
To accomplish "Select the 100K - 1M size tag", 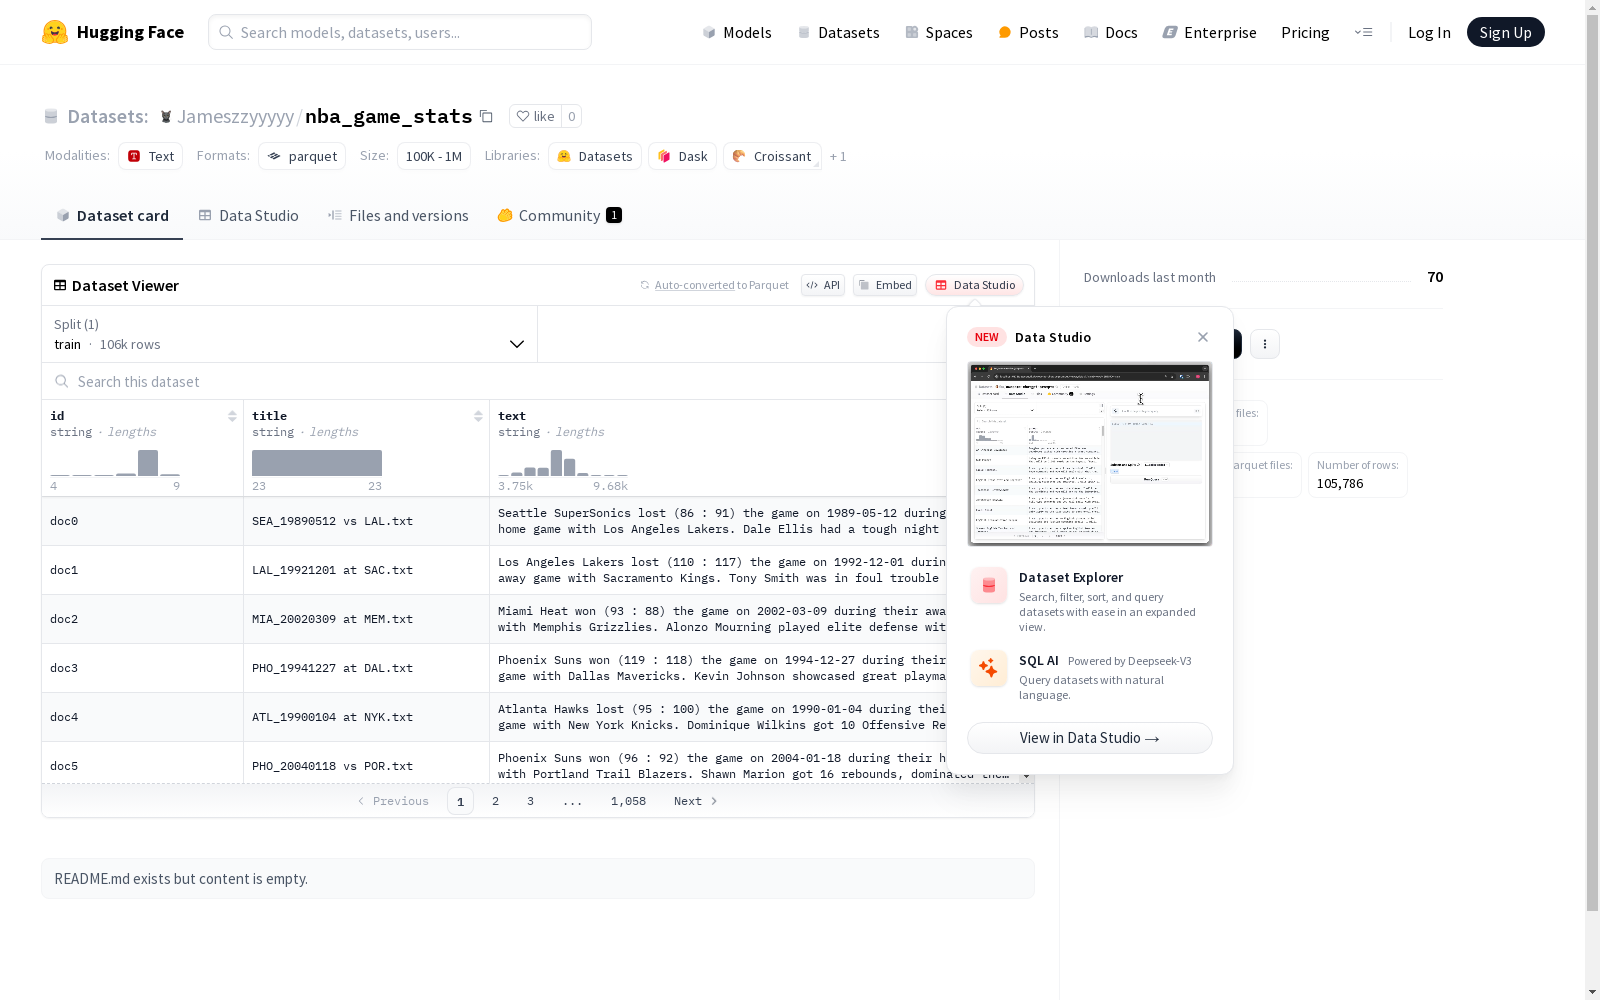I will click(x=434, y=156).
